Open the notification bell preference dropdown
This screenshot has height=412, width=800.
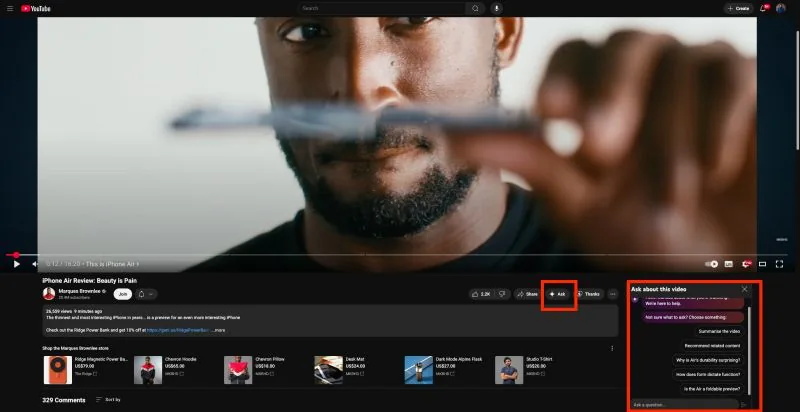coord(146,294)
